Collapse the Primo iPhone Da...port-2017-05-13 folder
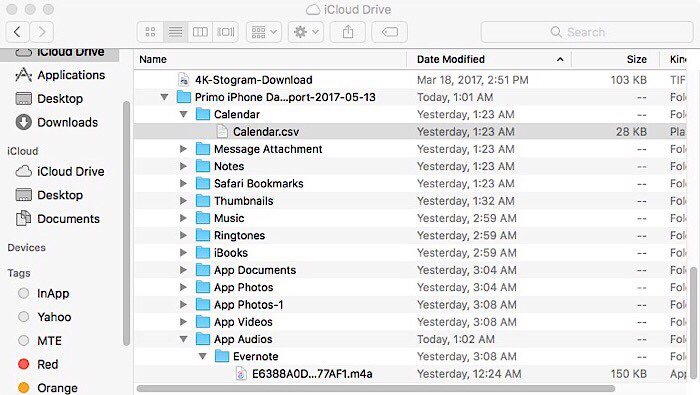This screenshot has width=700, height=395. coord(164,97)
